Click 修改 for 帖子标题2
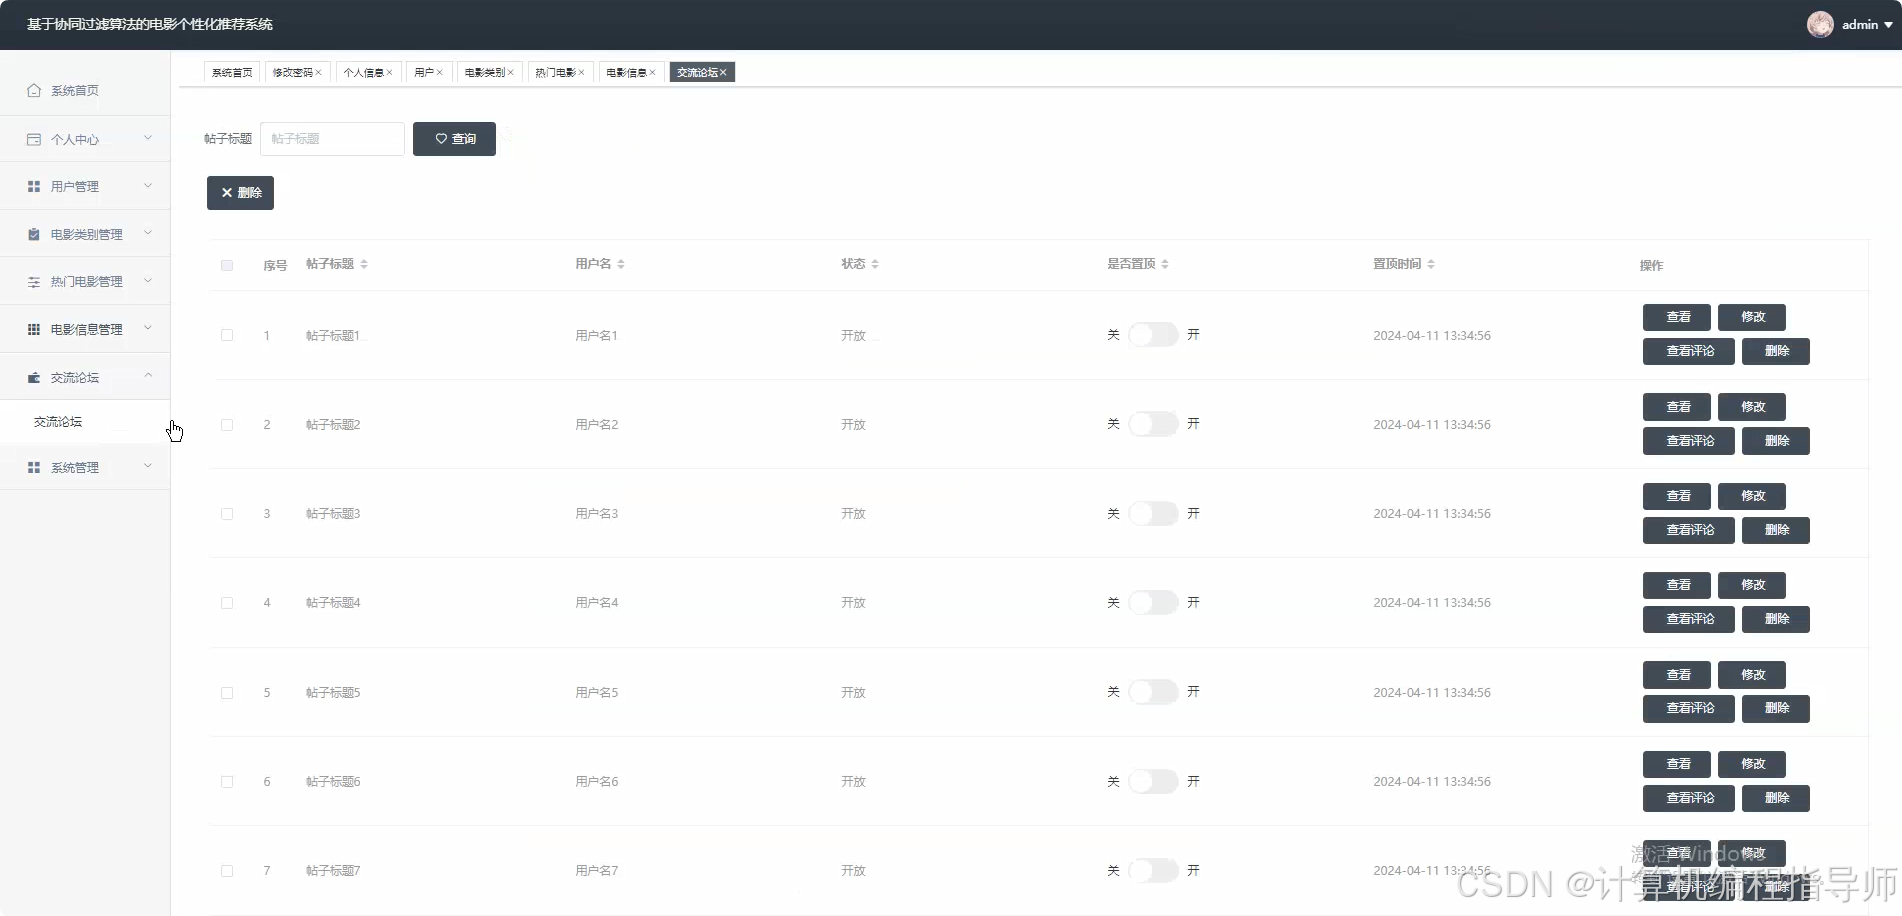The height and width of the screenshot is (916, 1902). click(x=1752, y=407)
